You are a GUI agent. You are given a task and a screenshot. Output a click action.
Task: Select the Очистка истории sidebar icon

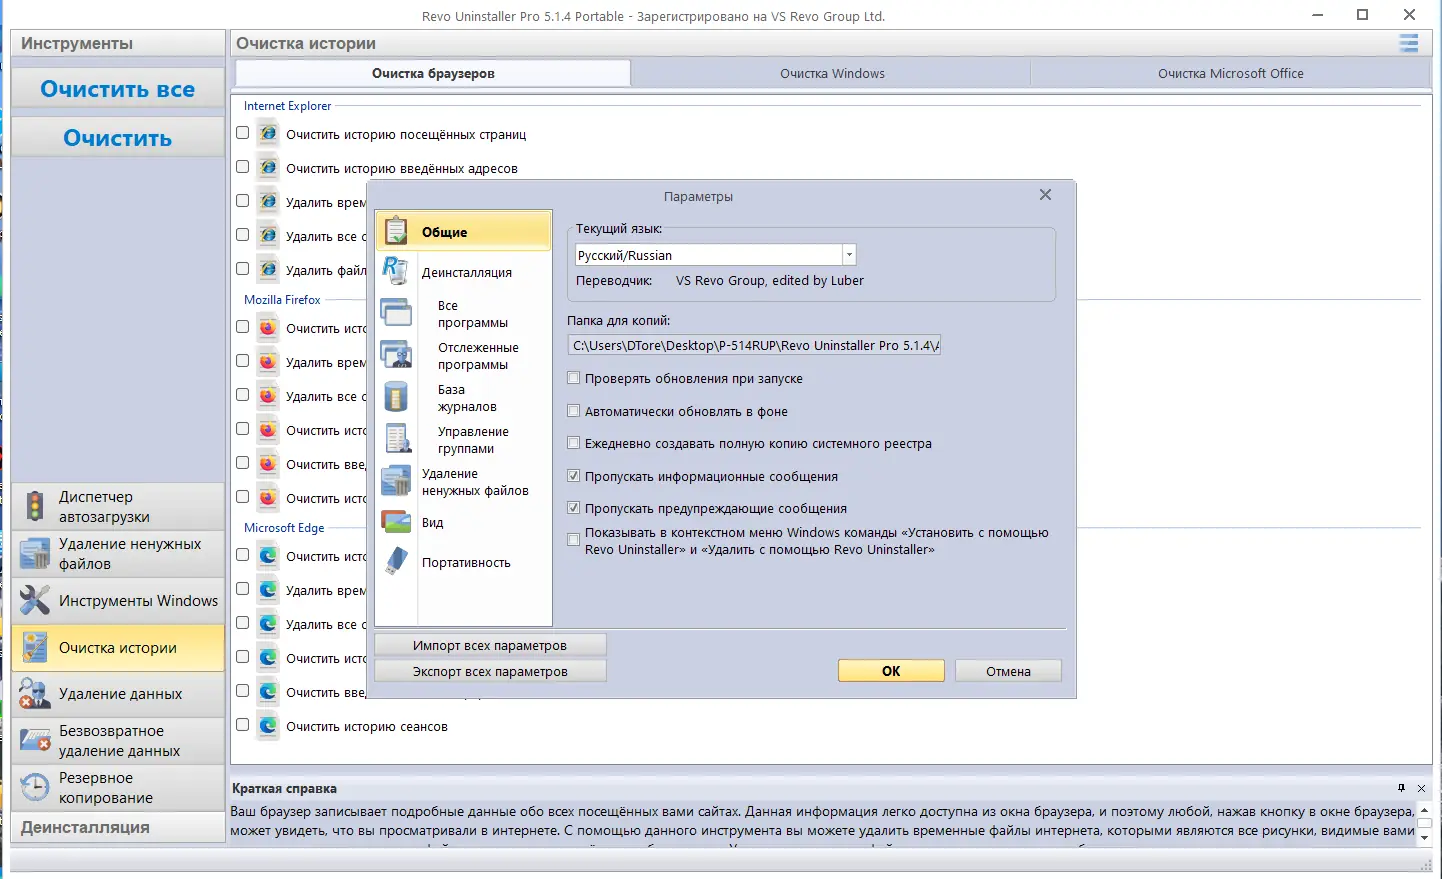tap(35, 647)
